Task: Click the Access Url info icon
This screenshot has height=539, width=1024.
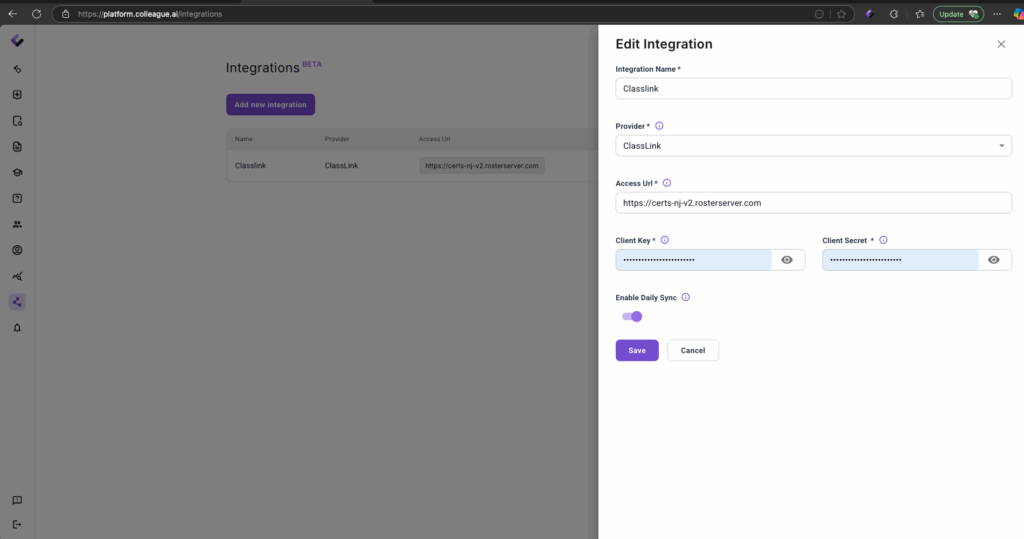Action: tap(667, 183)
